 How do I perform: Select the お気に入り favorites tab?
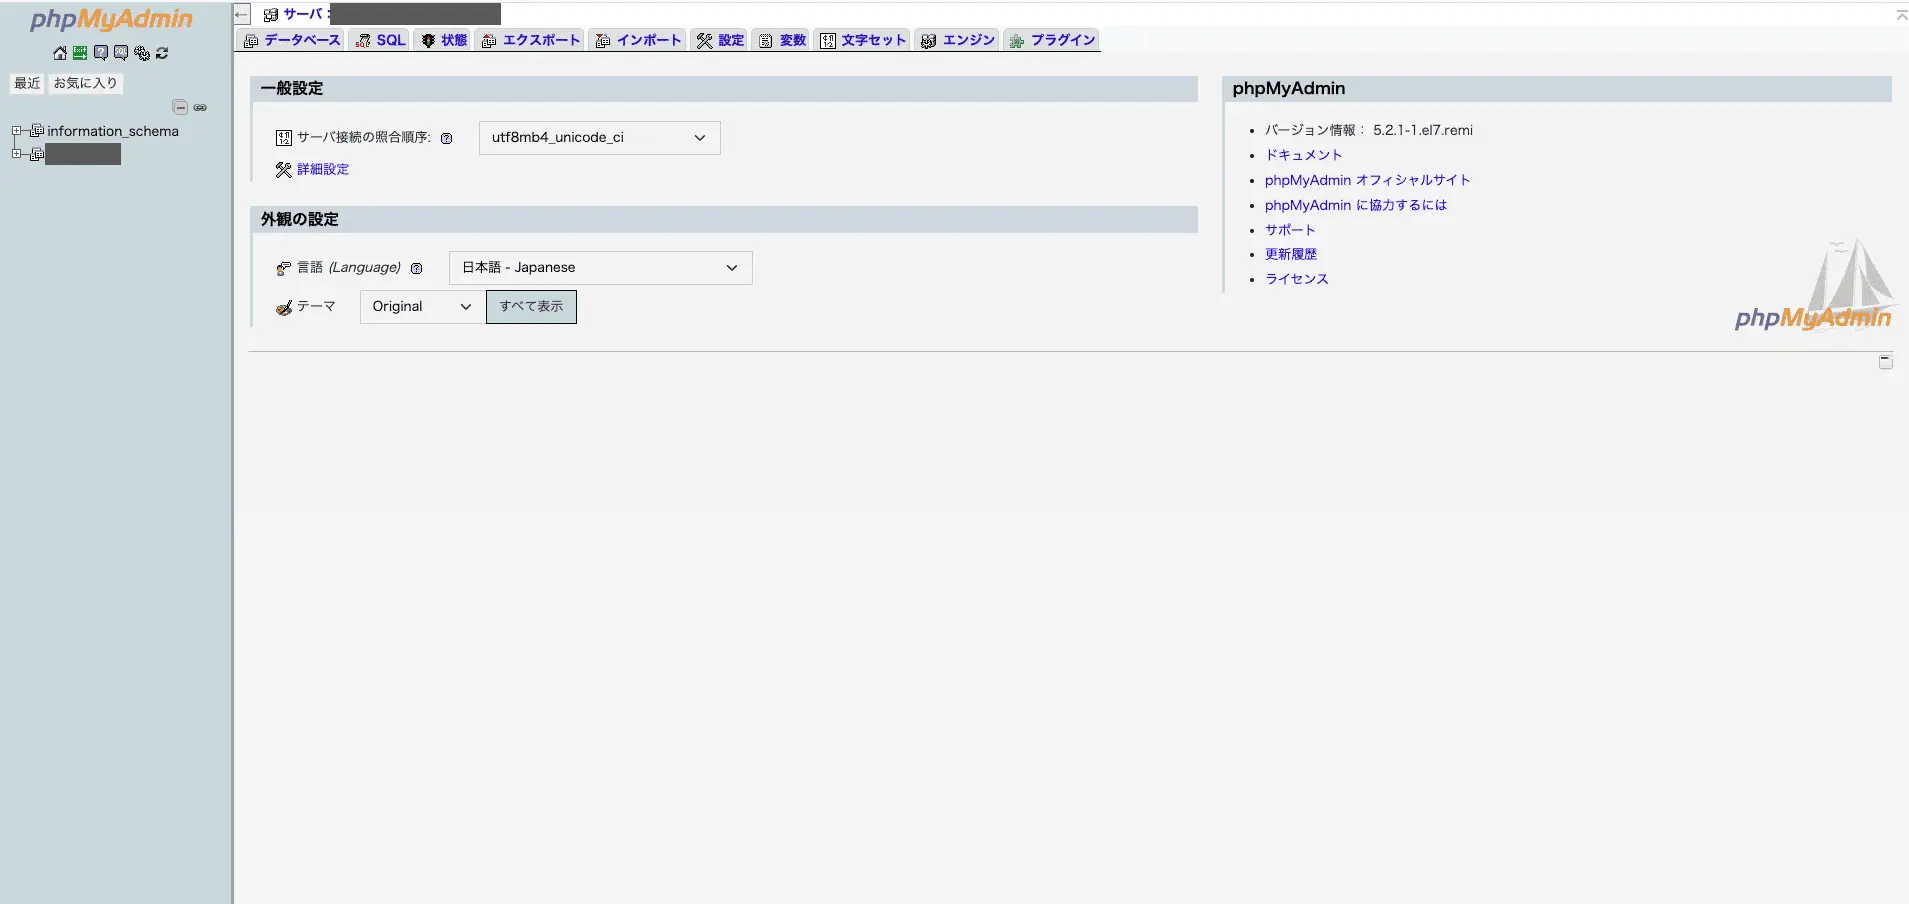pyautogui.click(x=86, y=83)
